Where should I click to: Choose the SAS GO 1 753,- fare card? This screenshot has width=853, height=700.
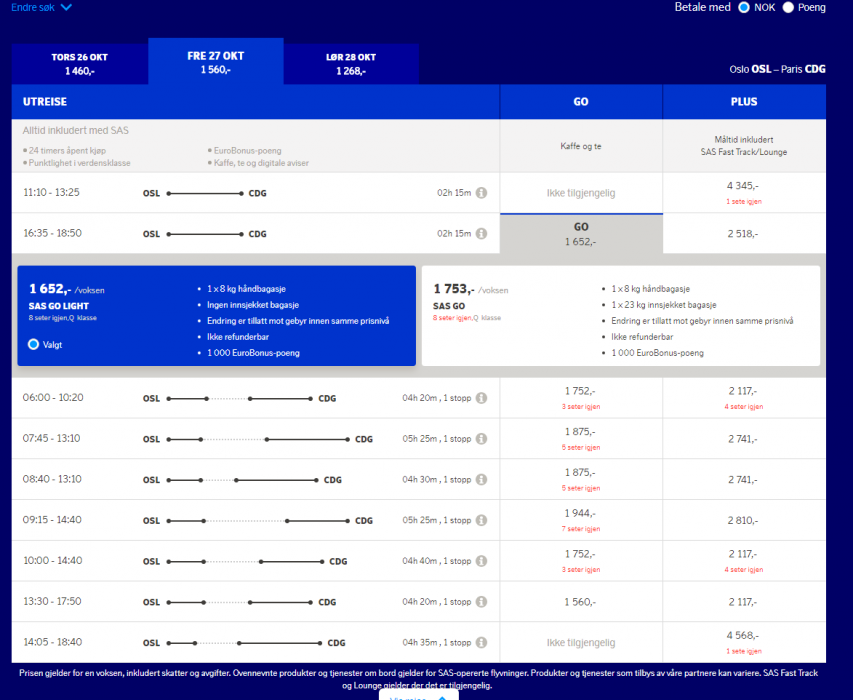[x=620, y=315]
